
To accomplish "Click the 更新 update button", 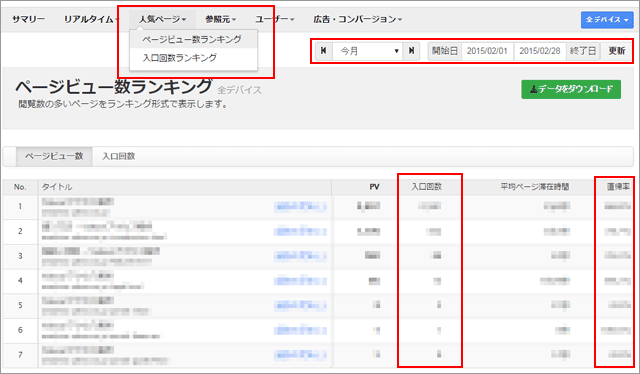I will tap(617, 51).
